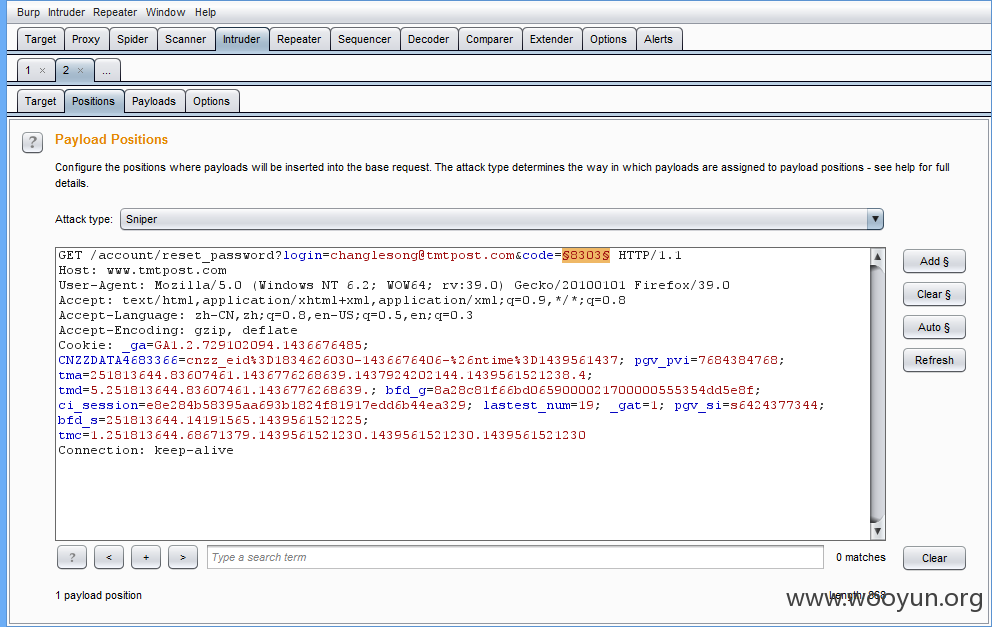Open the Window menu
The height and width of the screenshot is (627, 992).
tap(166, 12)
